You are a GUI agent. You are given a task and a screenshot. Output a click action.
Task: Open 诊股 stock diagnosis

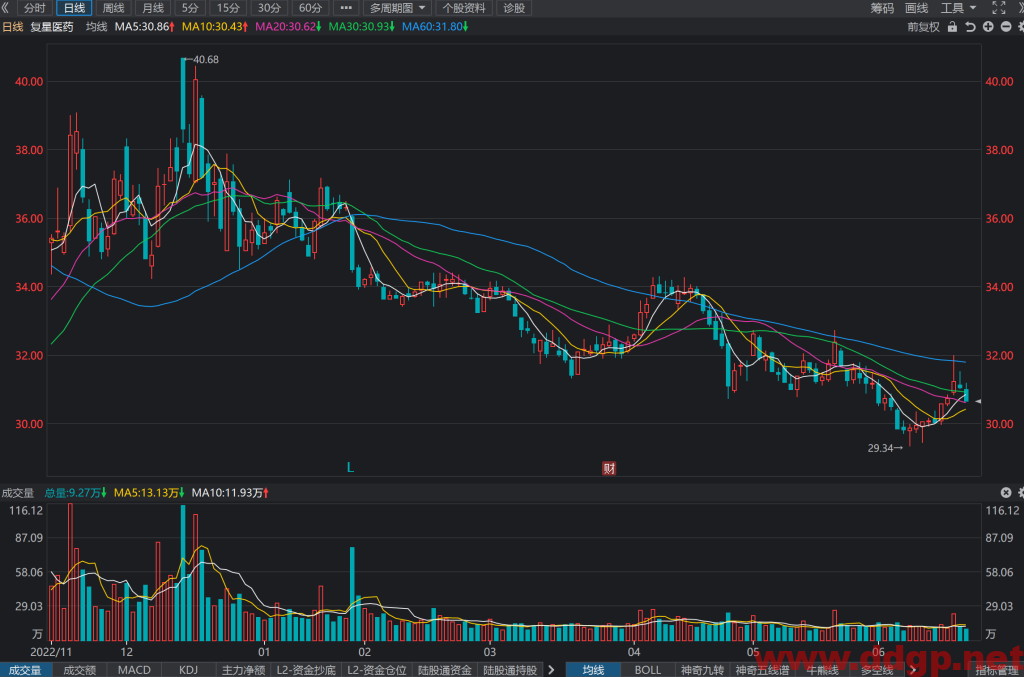coord(514,8)
